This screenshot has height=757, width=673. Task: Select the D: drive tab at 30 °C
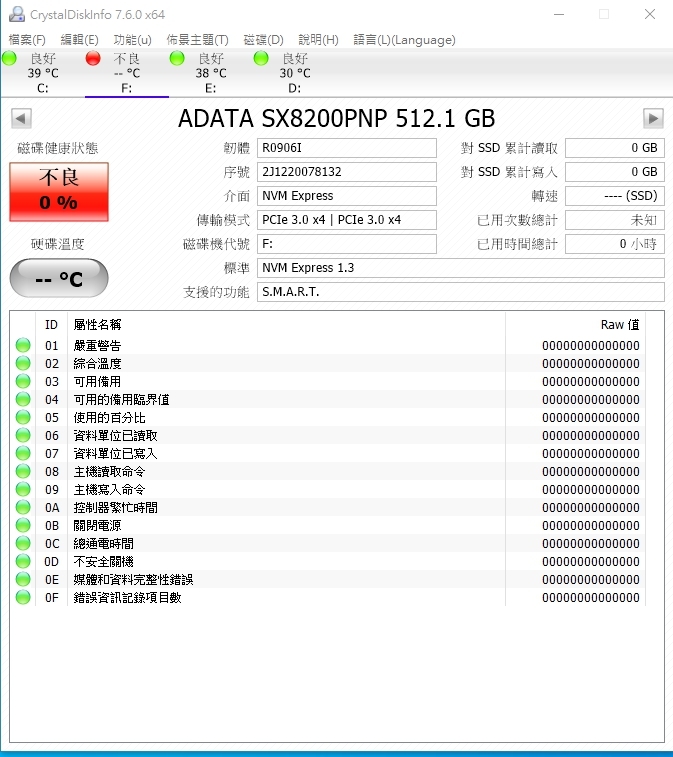click(294, 73)
